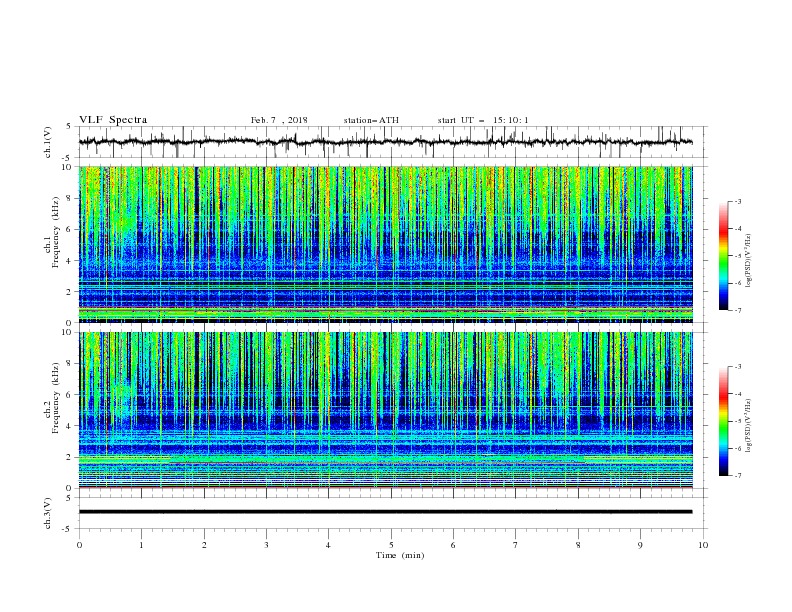Viewport: 792px width, 612px height.
Task: Click the "10" frequency tick on ch.1 spectrogram
Action: pyautogui.click(x=68, y=167)
